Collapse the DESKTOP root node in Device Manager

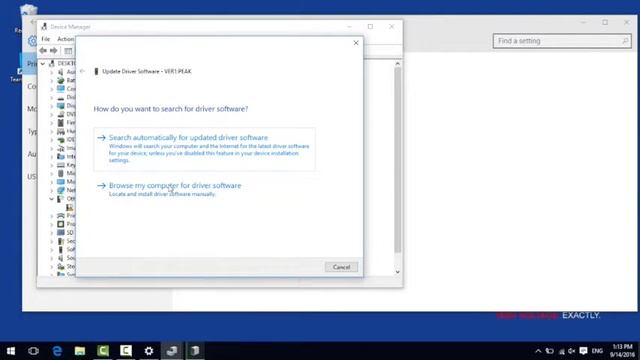pyautogui.click(x=43, y=64)
